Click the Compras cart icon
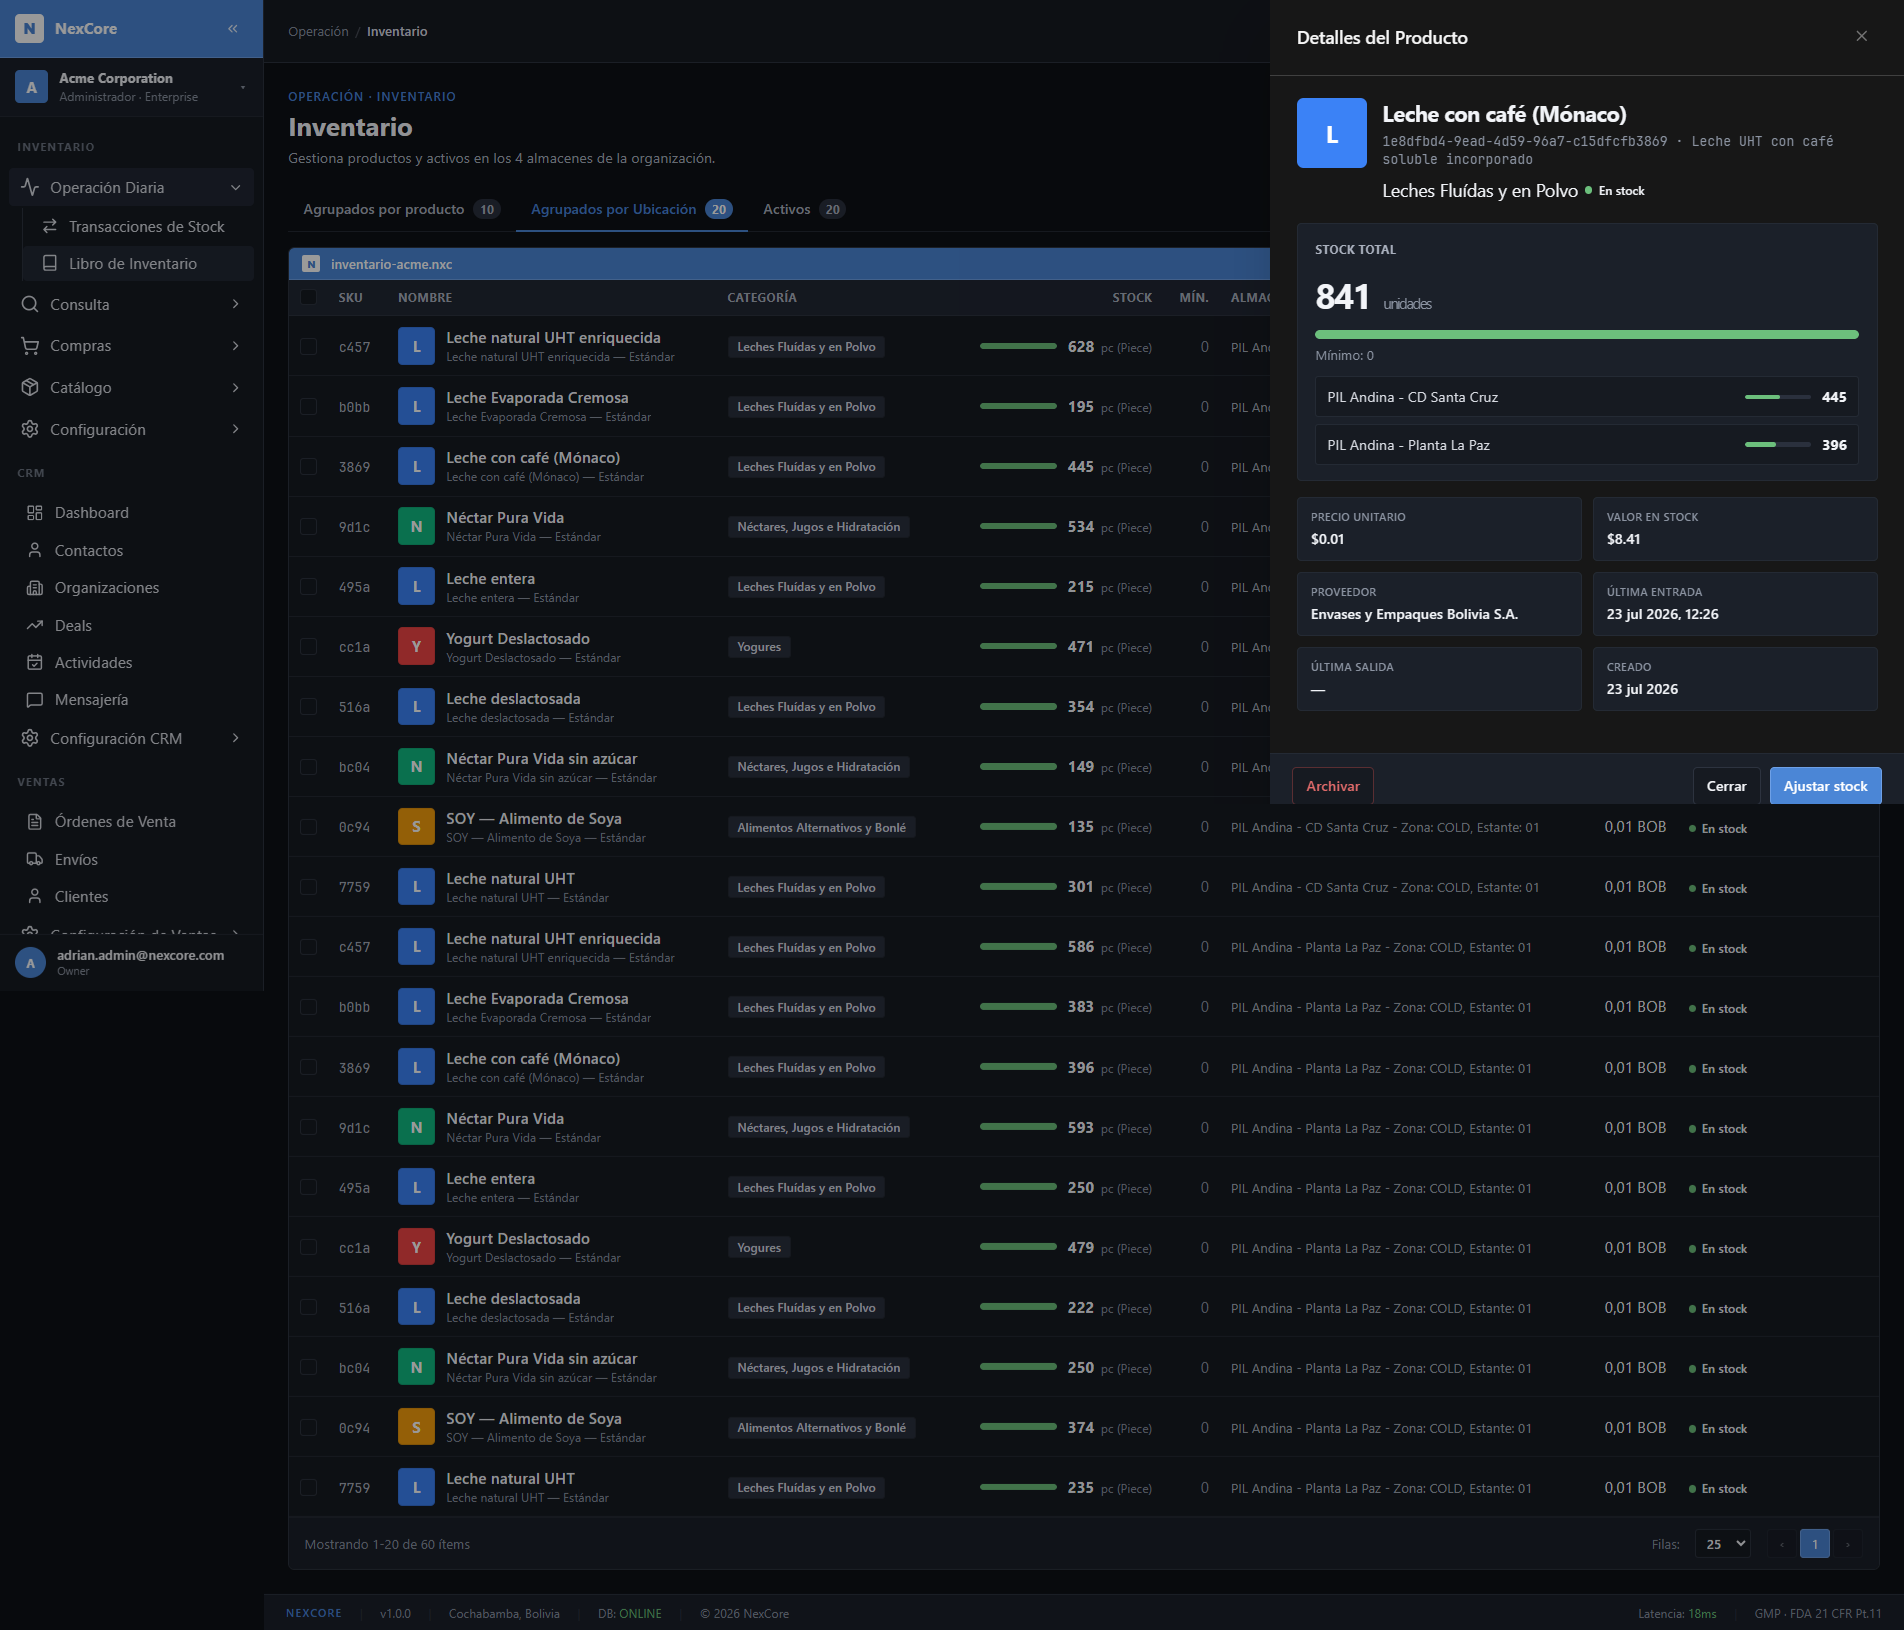 point(30,345)
